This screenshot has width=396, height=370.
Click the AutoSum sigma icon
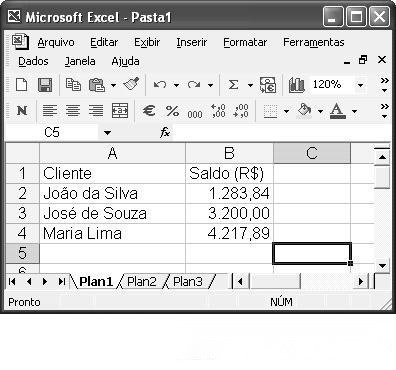(x=233, y=85)
